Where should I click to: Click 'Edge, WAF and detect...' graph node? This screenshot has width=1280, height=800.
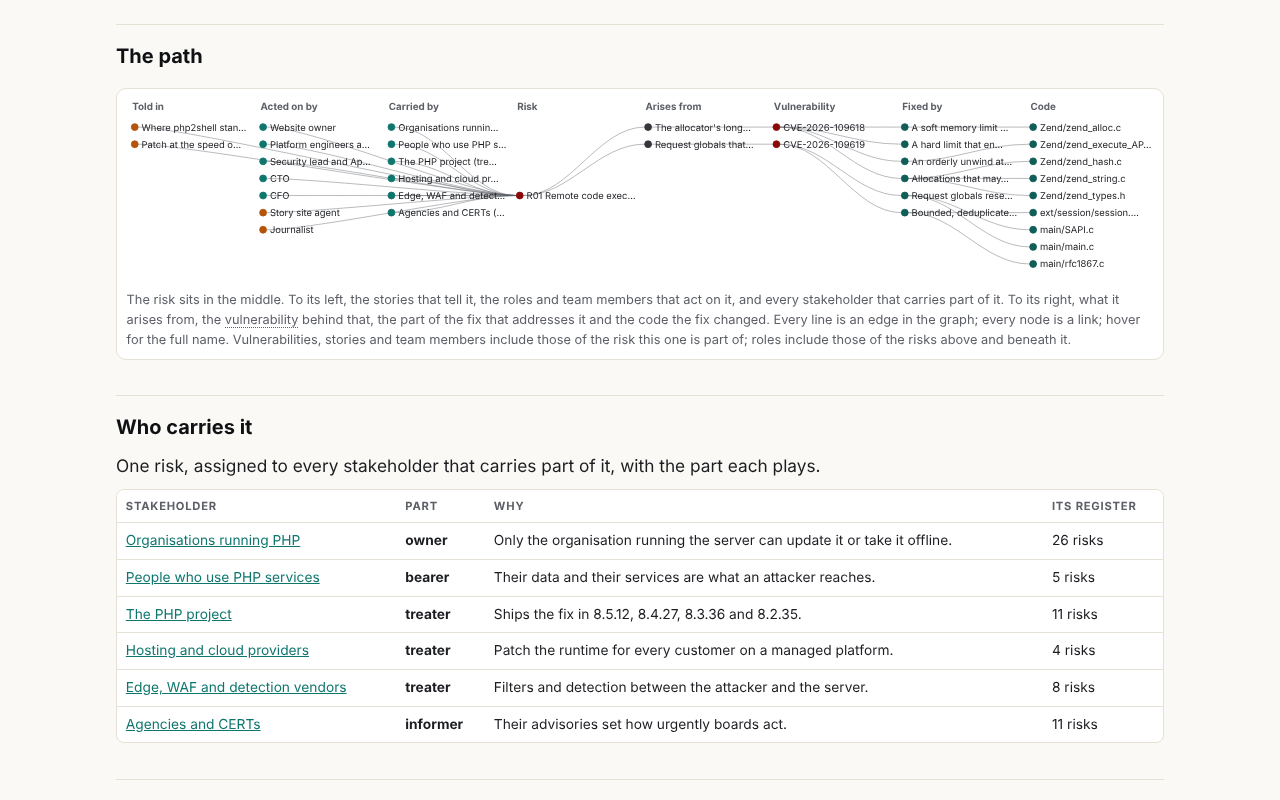pos(446,196)
